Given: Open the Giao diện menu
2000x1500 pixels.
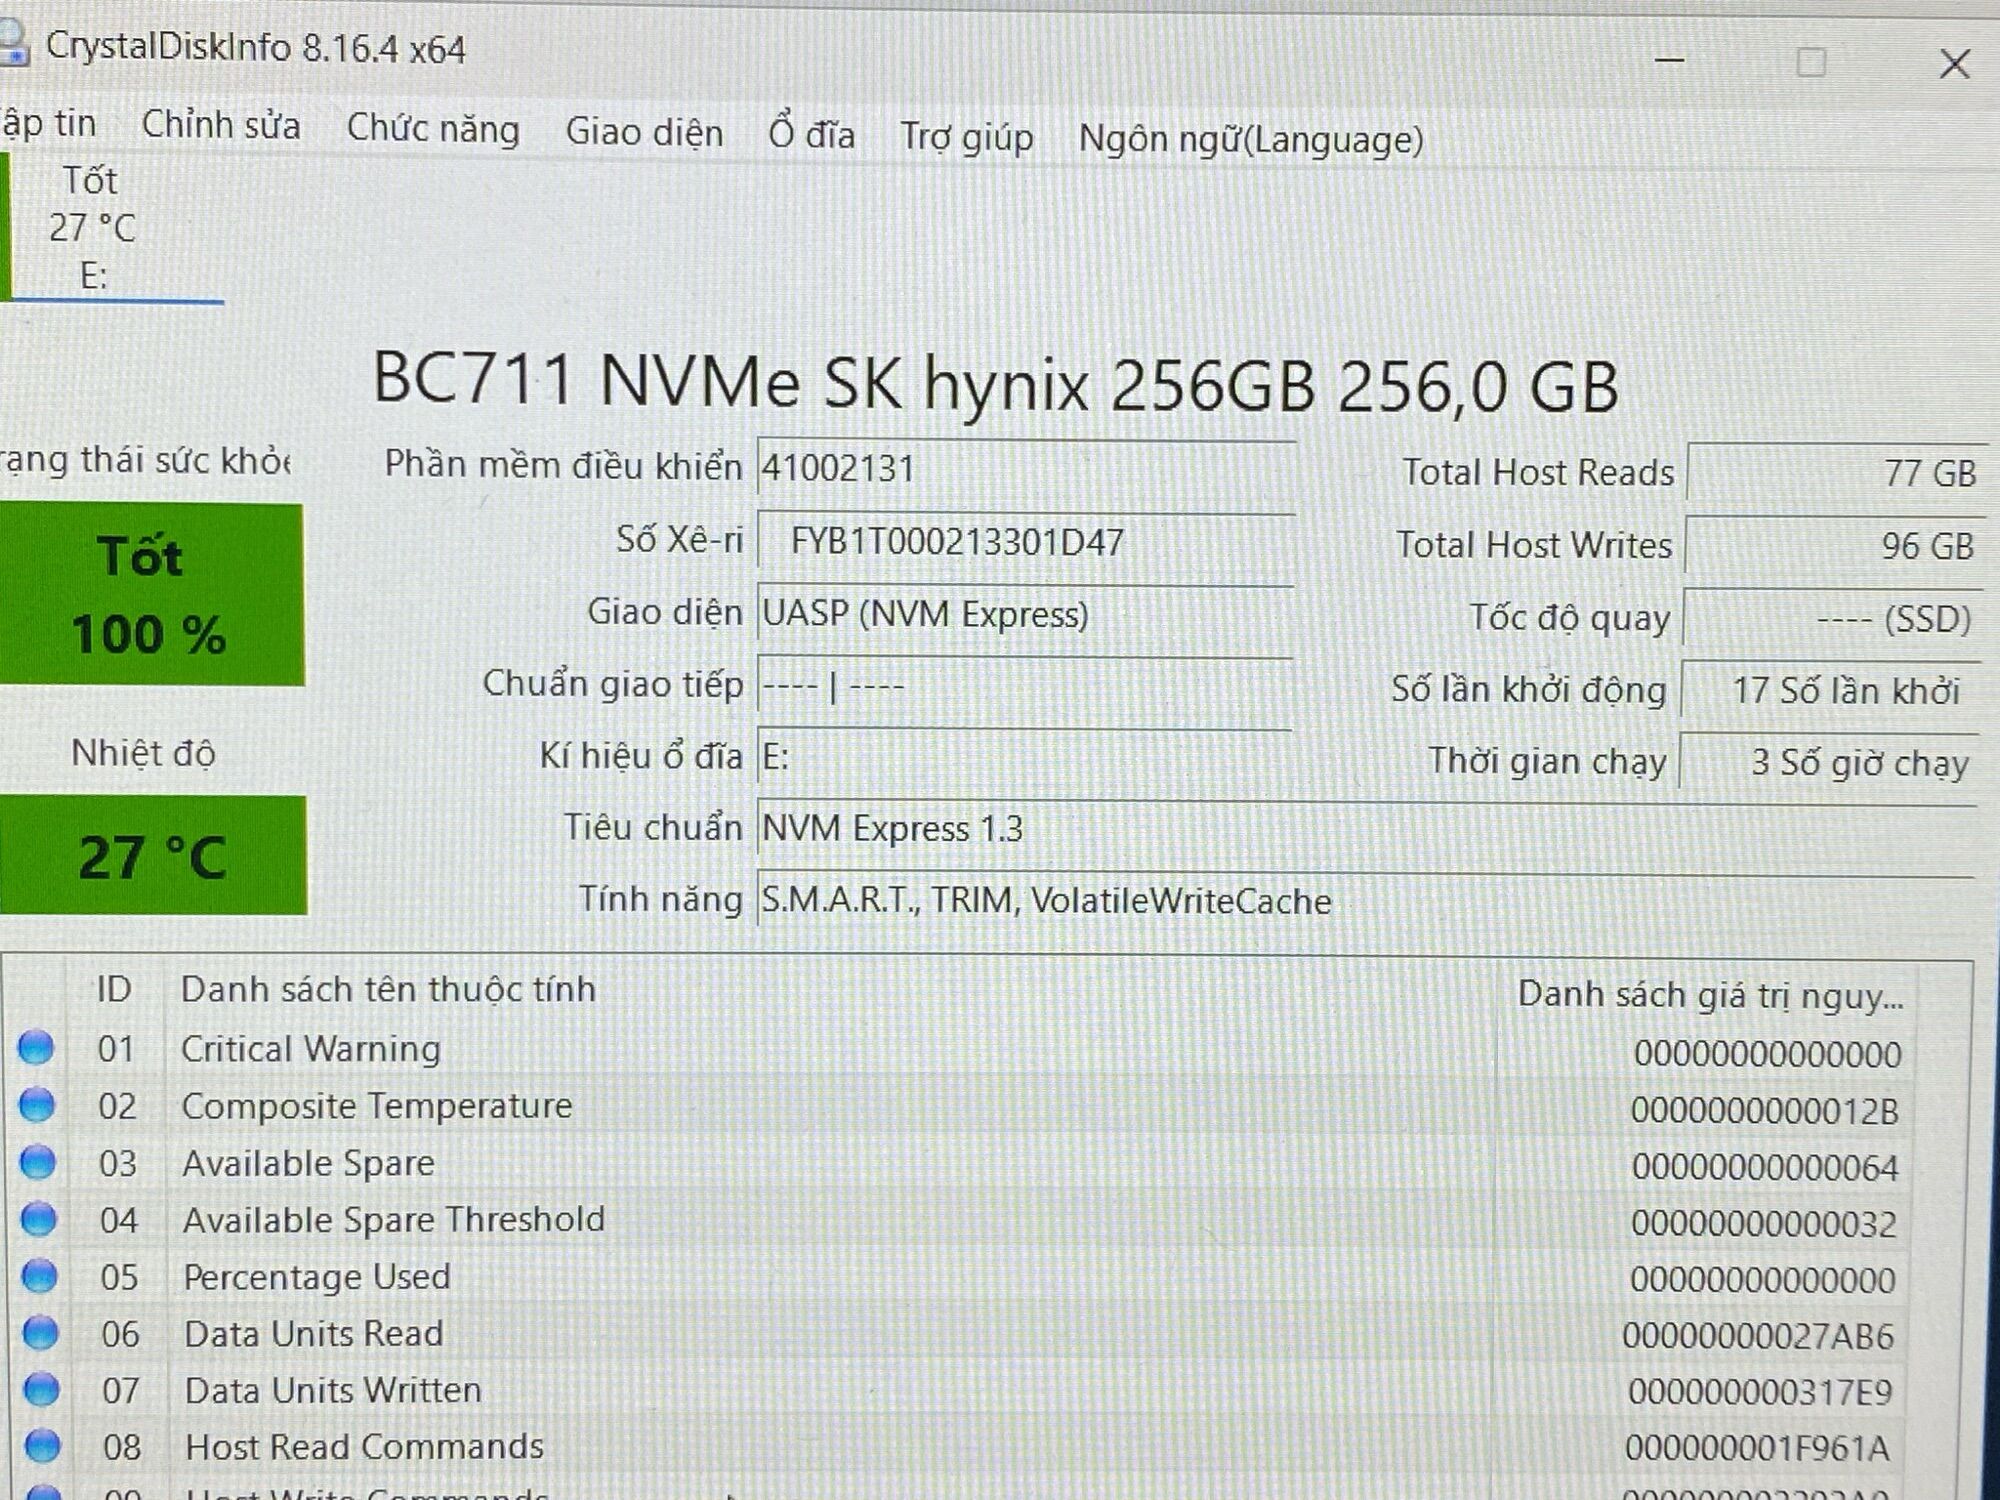Looking at the screenshot, I should 644,133.
